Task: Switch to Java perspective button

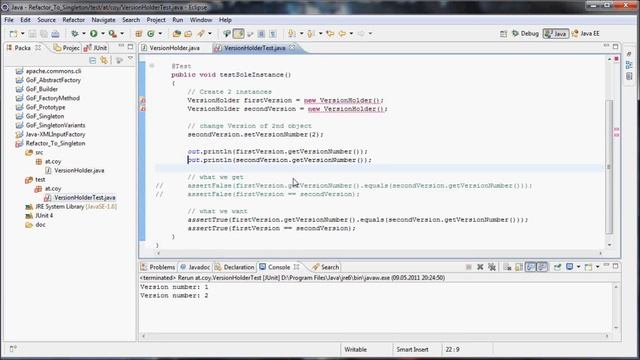Action: 556,33
